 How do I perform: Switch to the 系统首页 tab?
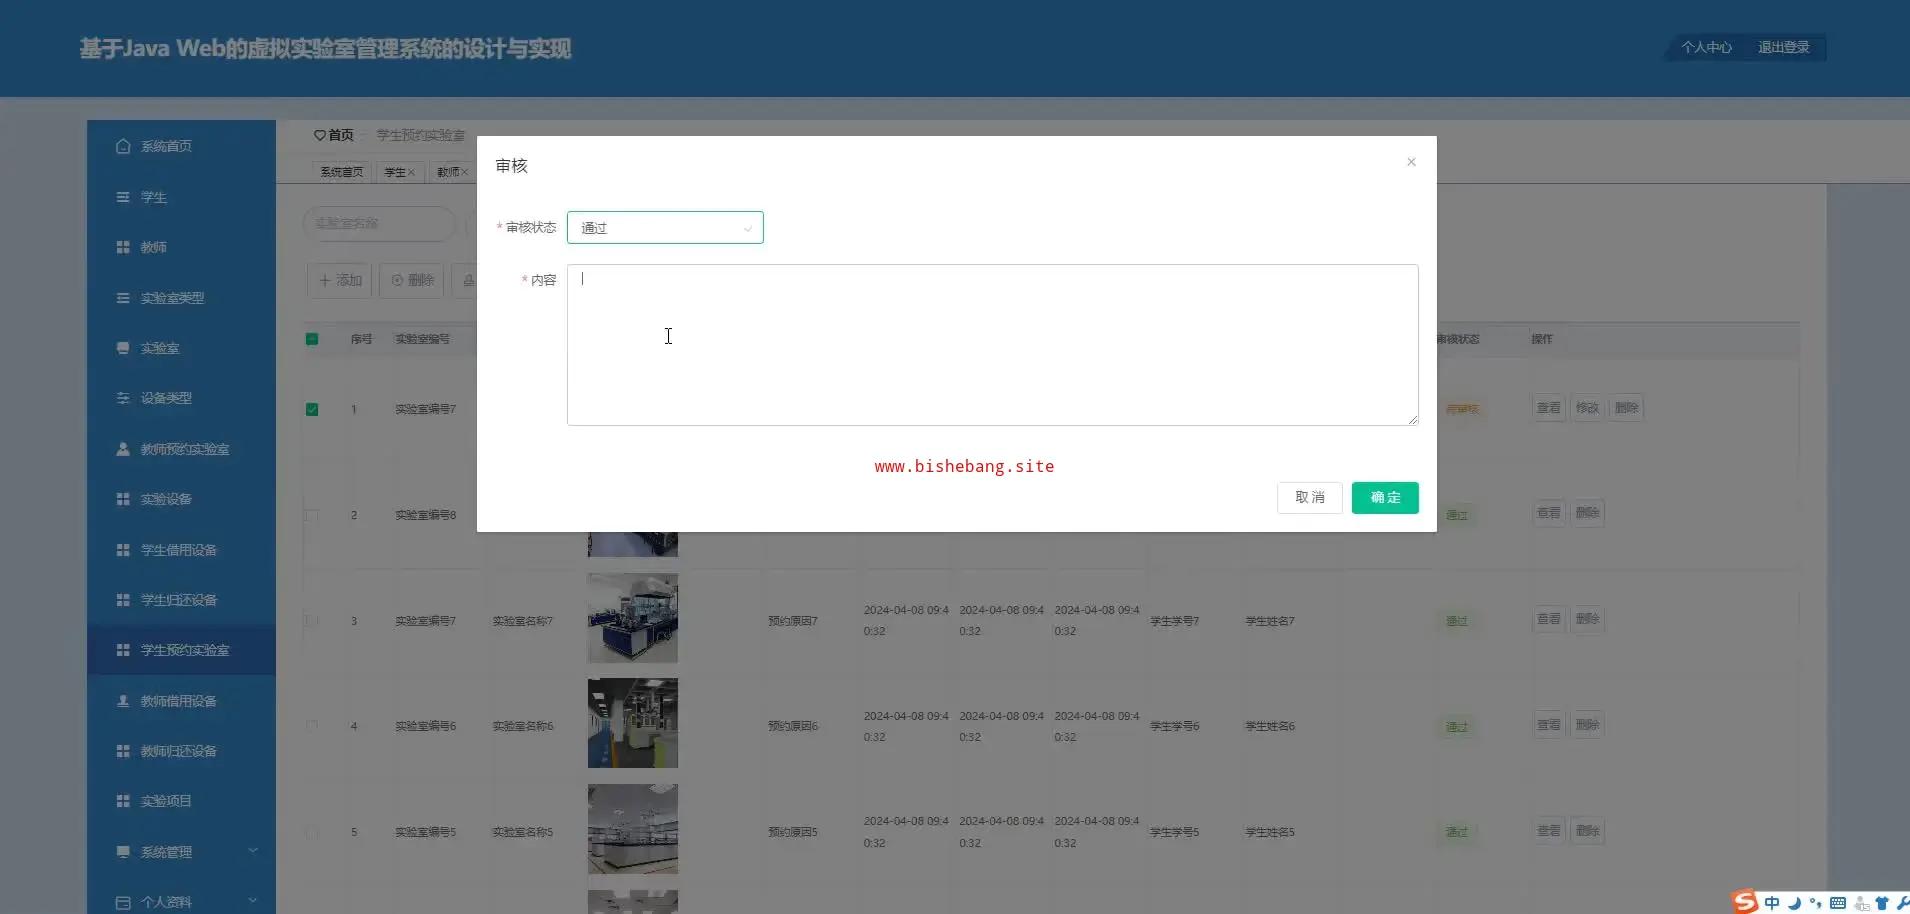[x=341, y=172]
